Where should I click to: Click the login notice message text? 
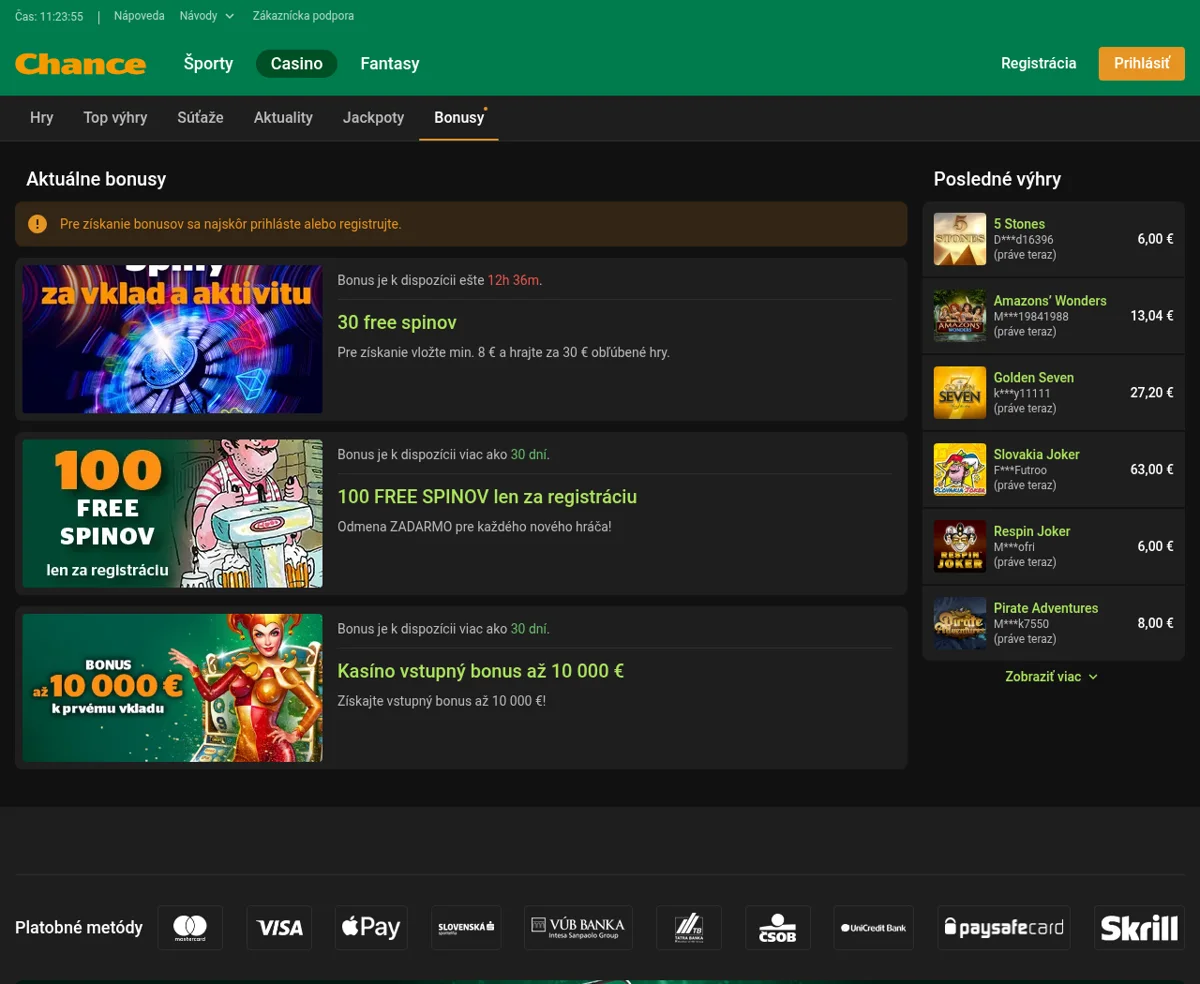[x=231, y=224]
